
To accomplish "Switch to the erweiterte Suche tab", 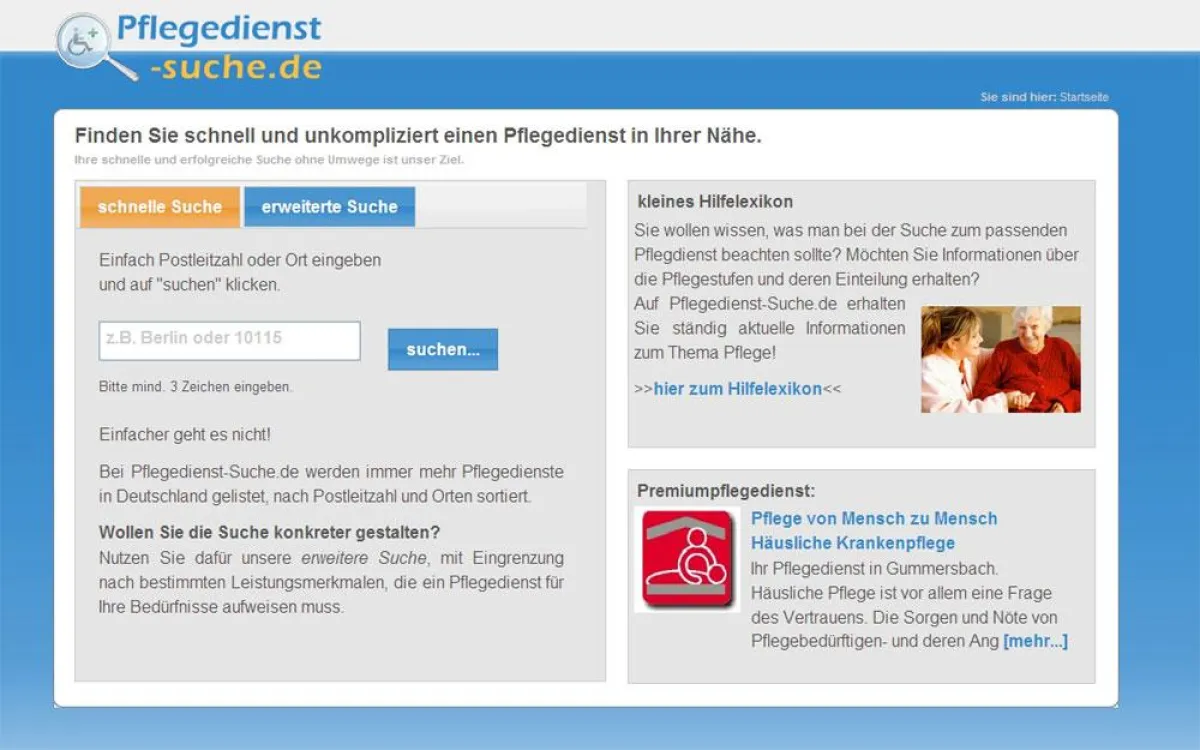I will click(x=330, y=206).
